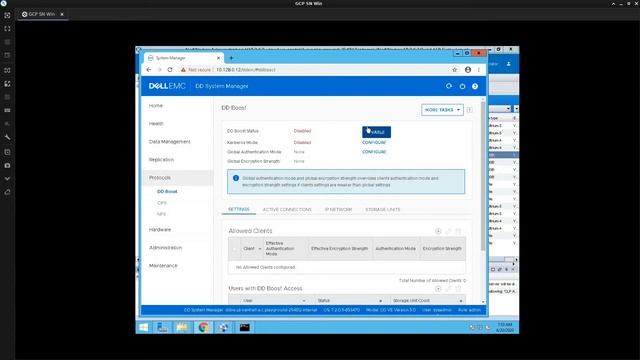Image resolution: width=640 pixels, height=360 pixels.
Task: Click the link icon in left viewer toolbar
Action: click(7, 192)
